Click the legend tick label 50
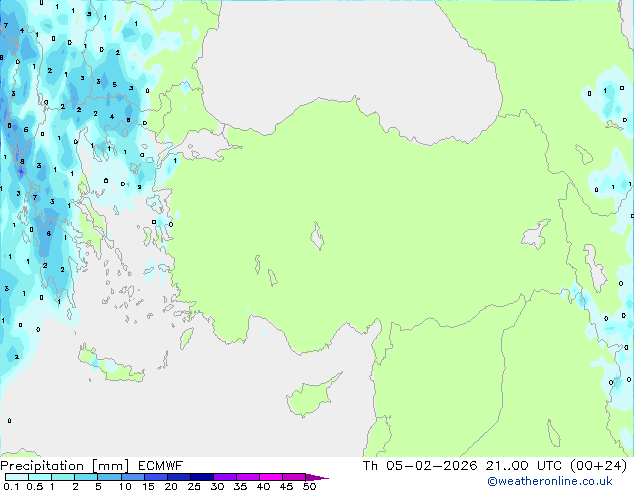Screen dimensions: 634x490 pyautogui.click(x=309, y=487)
